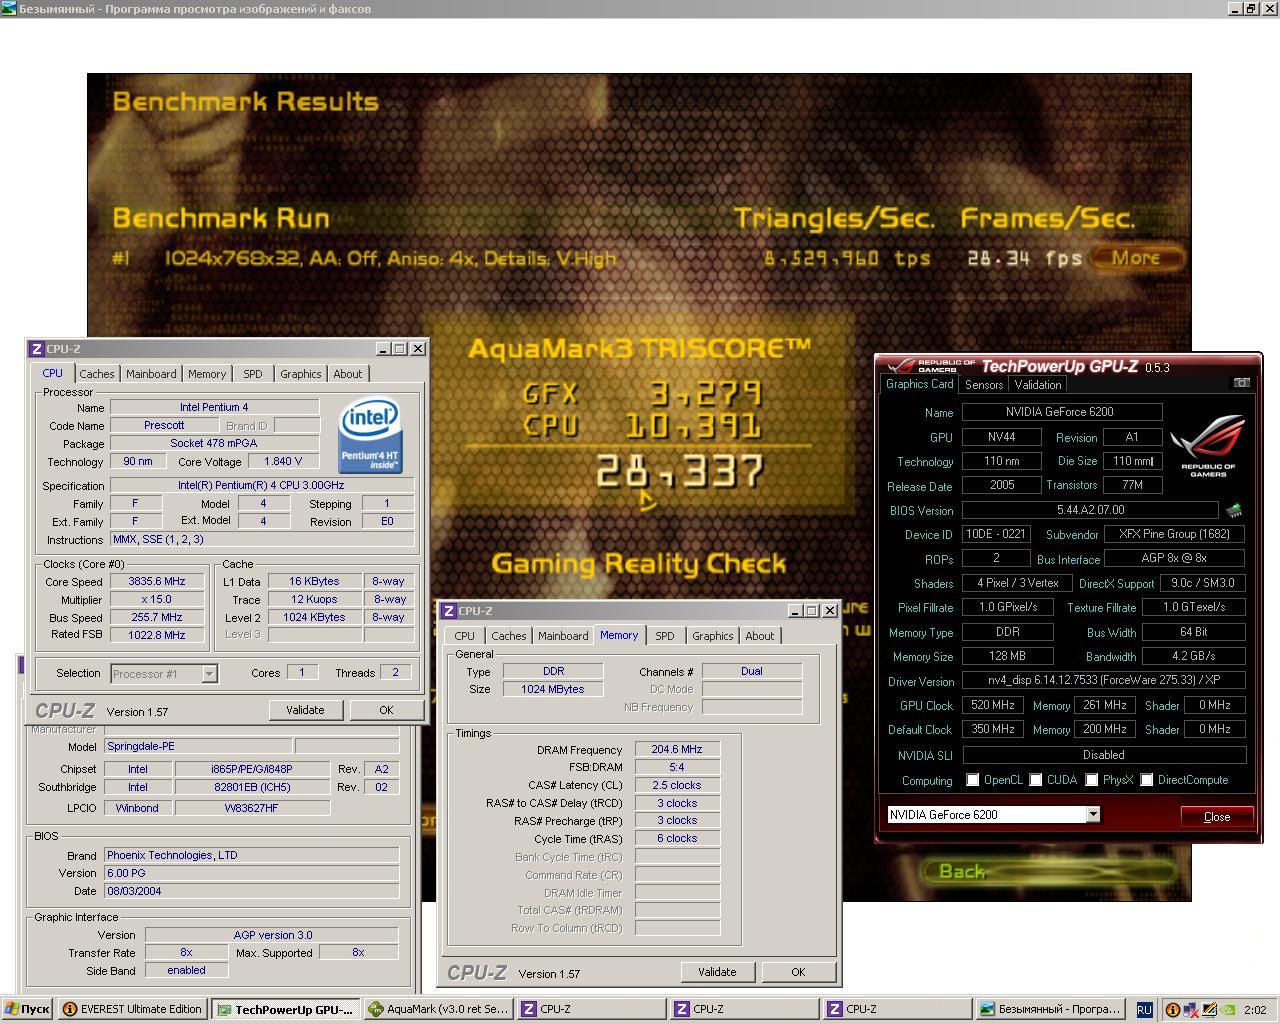
Task: Open the Пуск start menu
Action: point(27,1010)
